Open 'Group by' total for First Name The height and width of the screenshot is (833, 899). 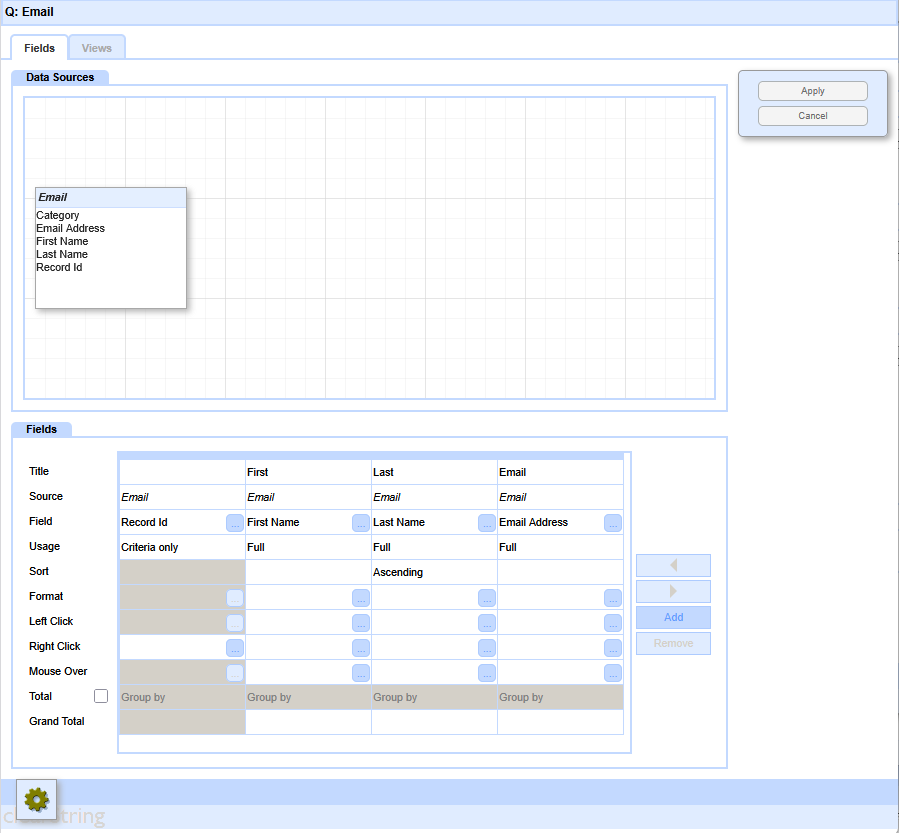(x=308, y=697)
